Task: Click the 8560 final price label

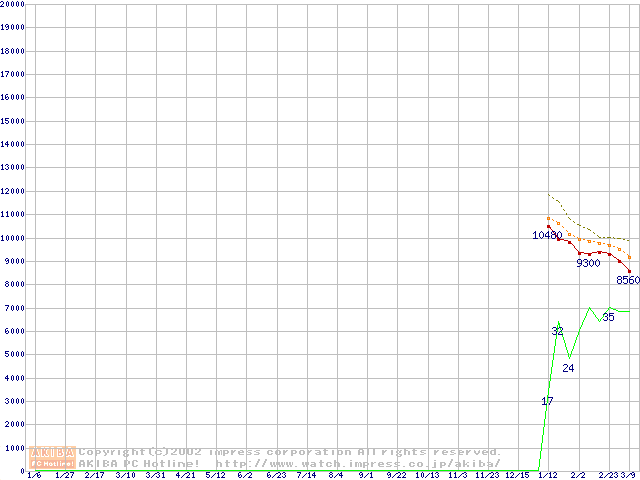Action: coord(627,281)
